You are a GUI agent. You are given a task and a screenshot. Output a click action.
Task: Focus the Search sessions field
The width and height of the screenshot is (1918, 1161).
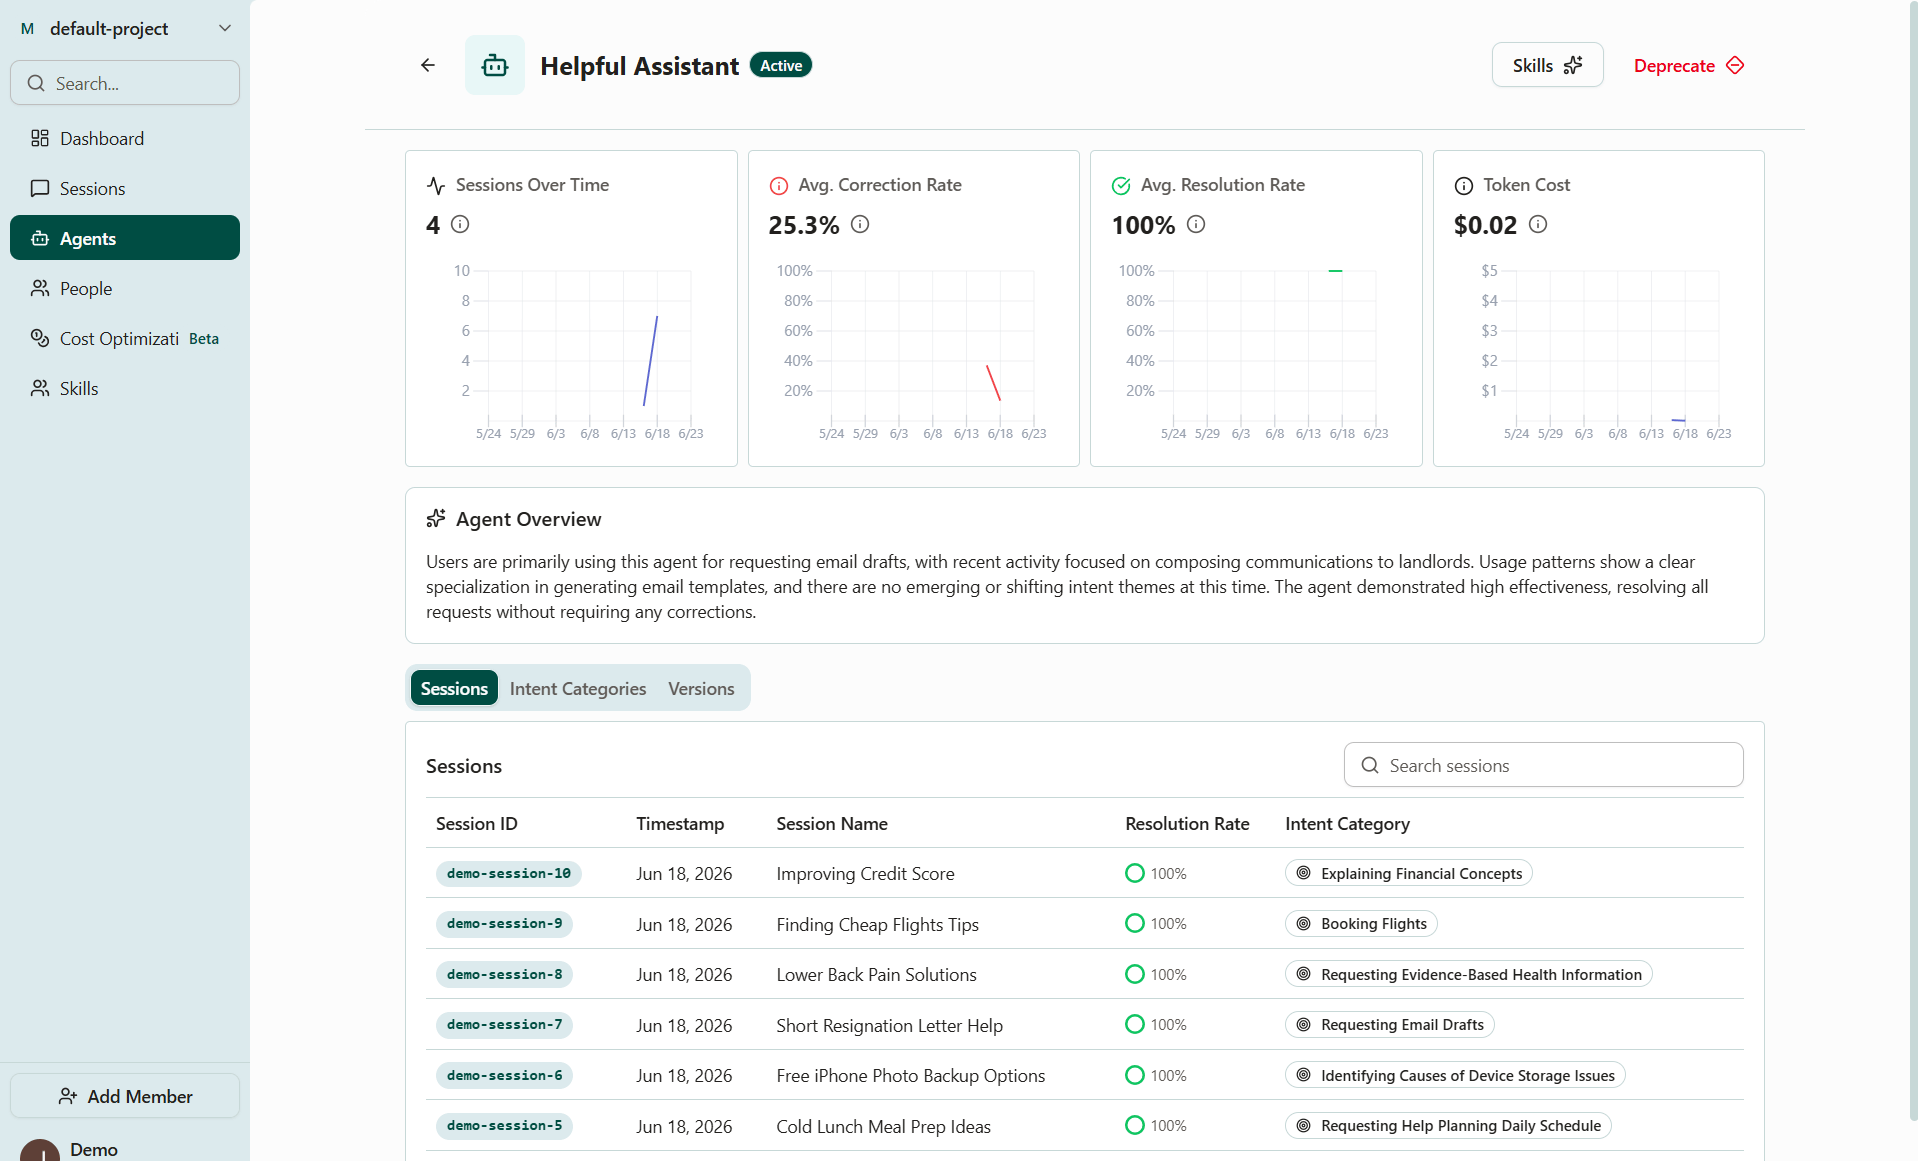click(1543, 765)
